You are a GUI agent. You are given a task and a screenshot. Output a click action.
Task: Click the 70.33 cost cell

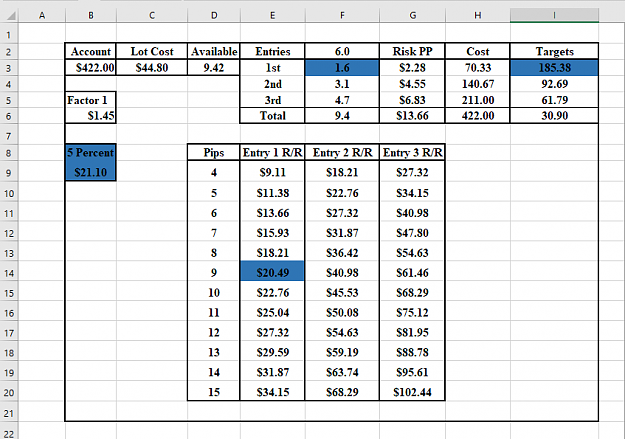tap(478, 68)
